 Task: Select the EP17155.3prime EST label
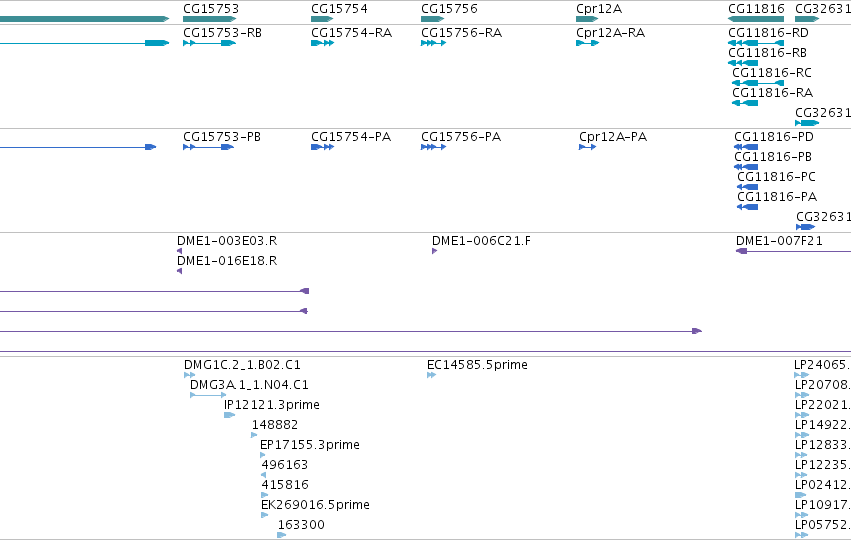(x=310, y=444)
